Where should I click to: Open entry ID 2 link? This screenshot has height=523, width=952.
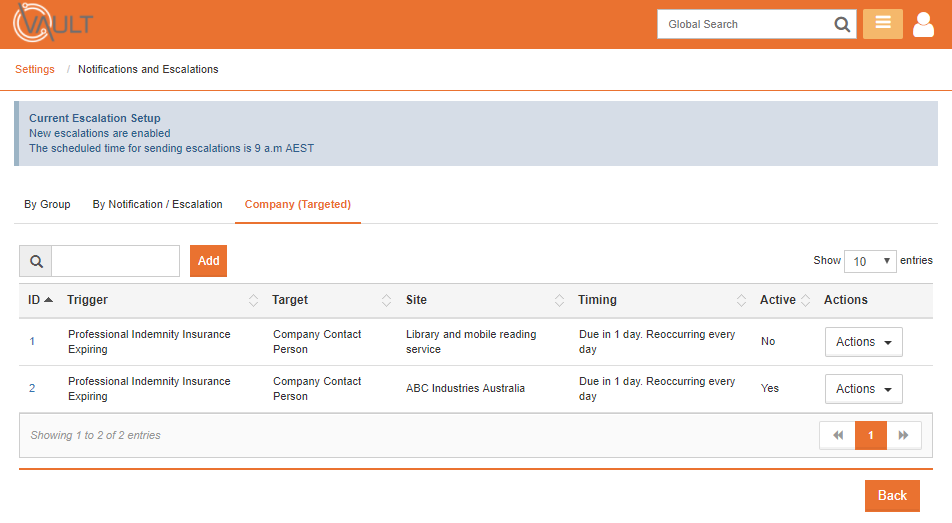[x=32, y=388]
